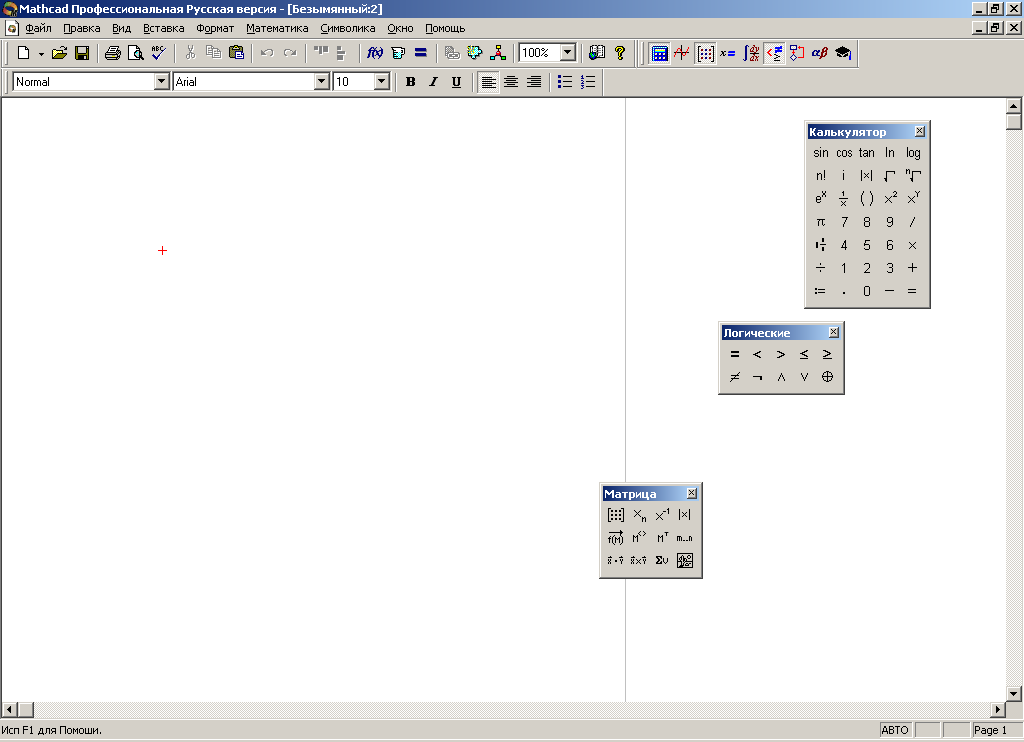The image size is (1024, 742).
Task: Insert a matrix from Матрица palette
Action: (616, 515)
